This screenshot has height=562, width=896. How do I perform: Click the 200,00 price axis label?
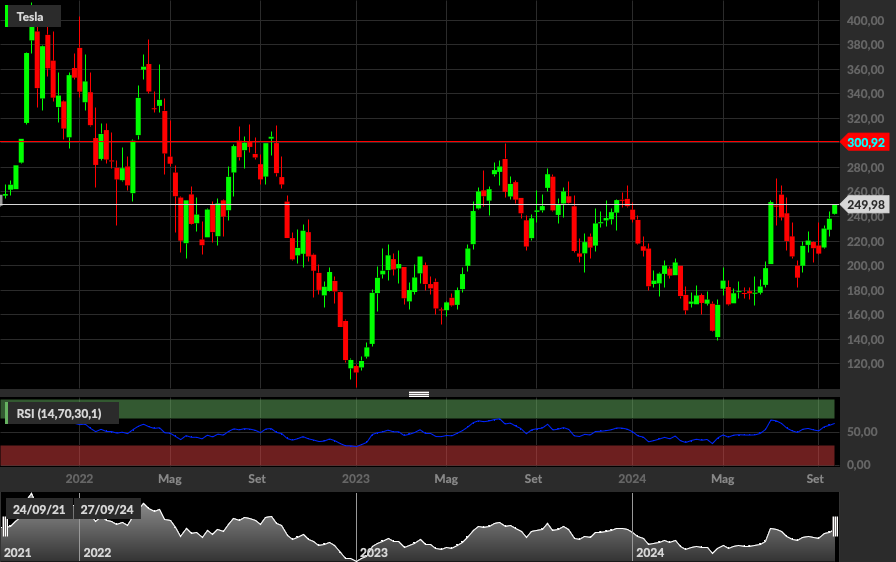(865, 266)
